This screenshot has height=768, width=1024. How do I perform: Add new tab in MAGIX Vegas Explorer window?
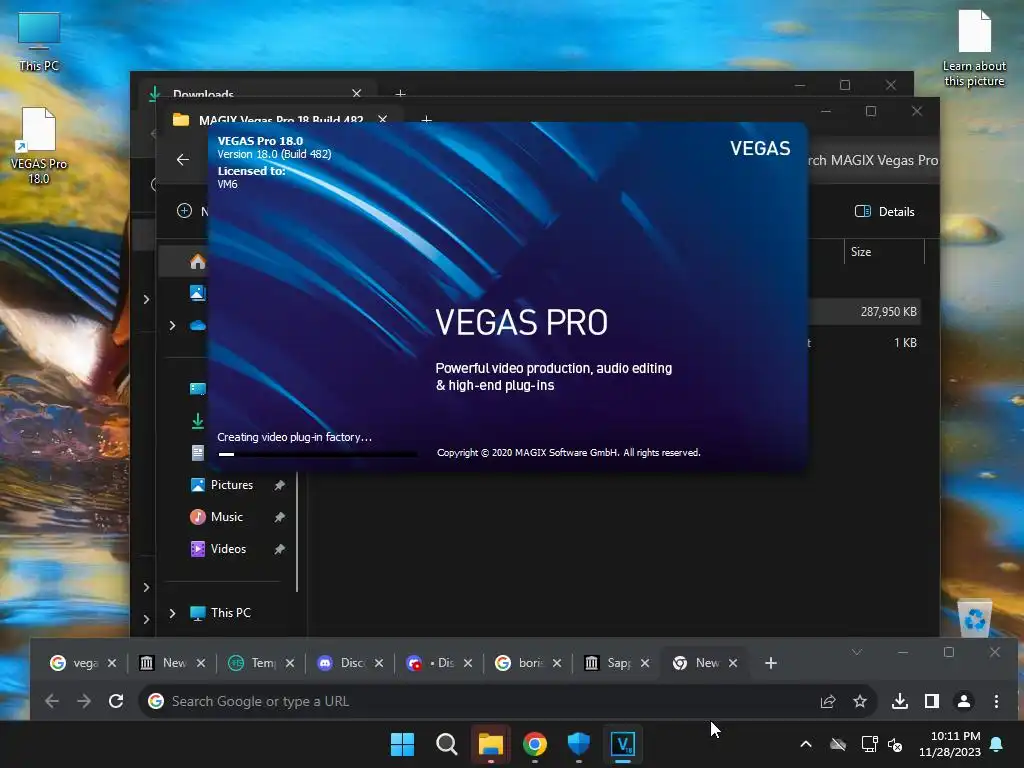pos(426,120)
